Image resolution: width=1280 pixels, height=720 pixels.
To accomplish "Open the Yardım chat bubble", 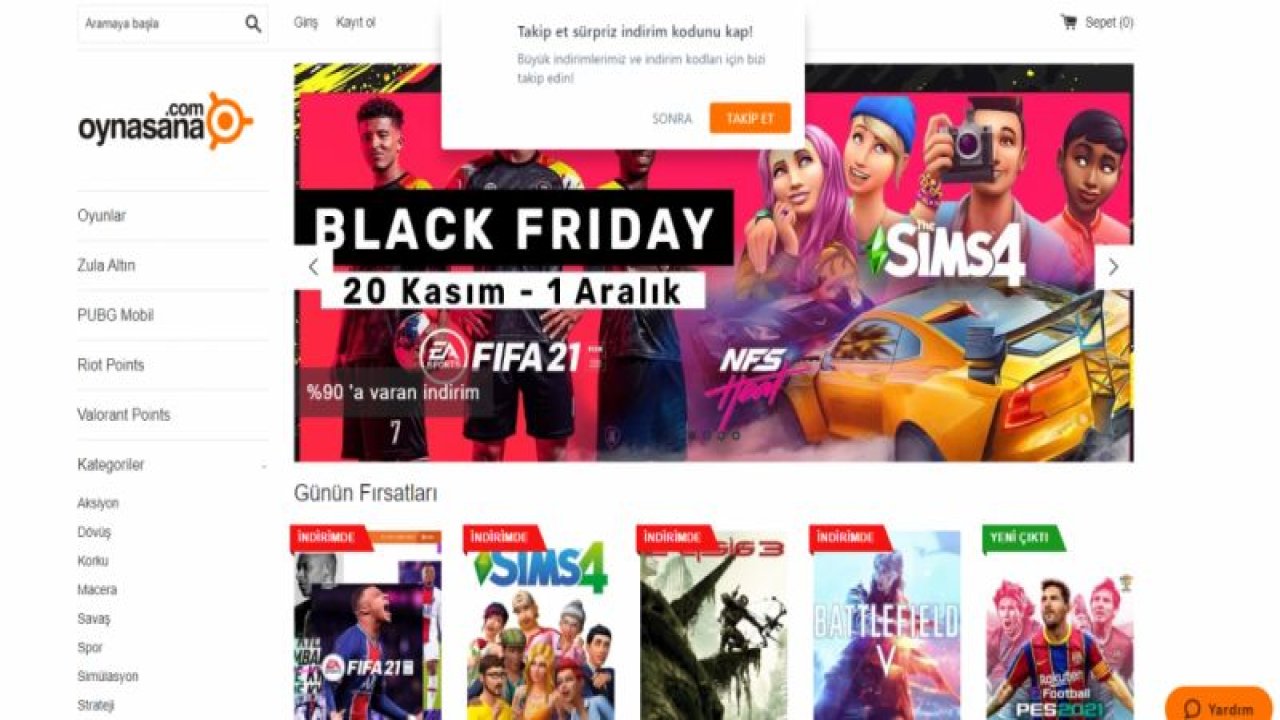I will click(1219, 707).
